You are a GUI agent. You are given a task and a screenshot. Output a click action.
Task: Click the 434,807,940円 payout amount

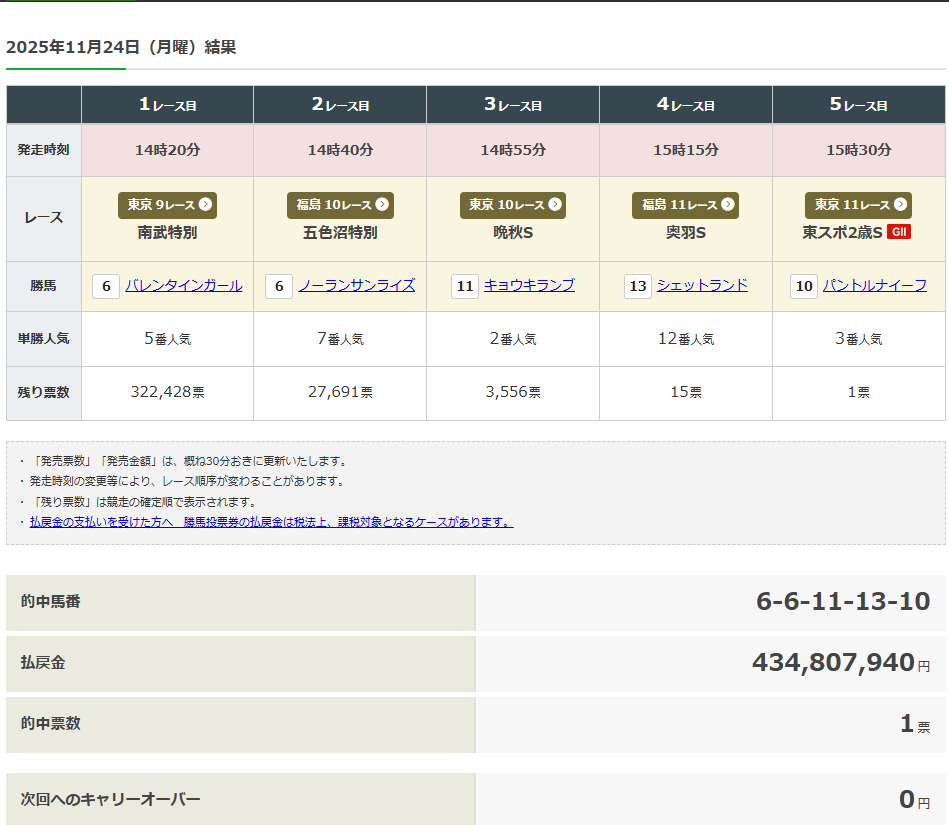[x=840, y=662]
